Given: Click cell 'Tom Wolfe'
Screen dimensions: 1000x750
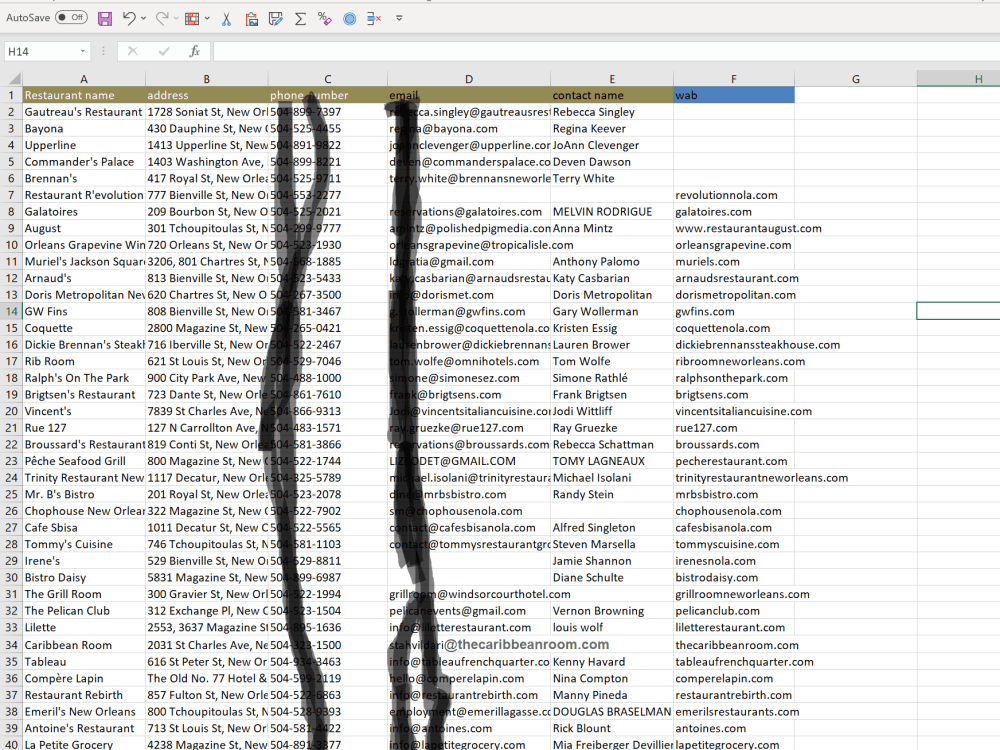Looking at the screenshot, I should click(612, 361).
